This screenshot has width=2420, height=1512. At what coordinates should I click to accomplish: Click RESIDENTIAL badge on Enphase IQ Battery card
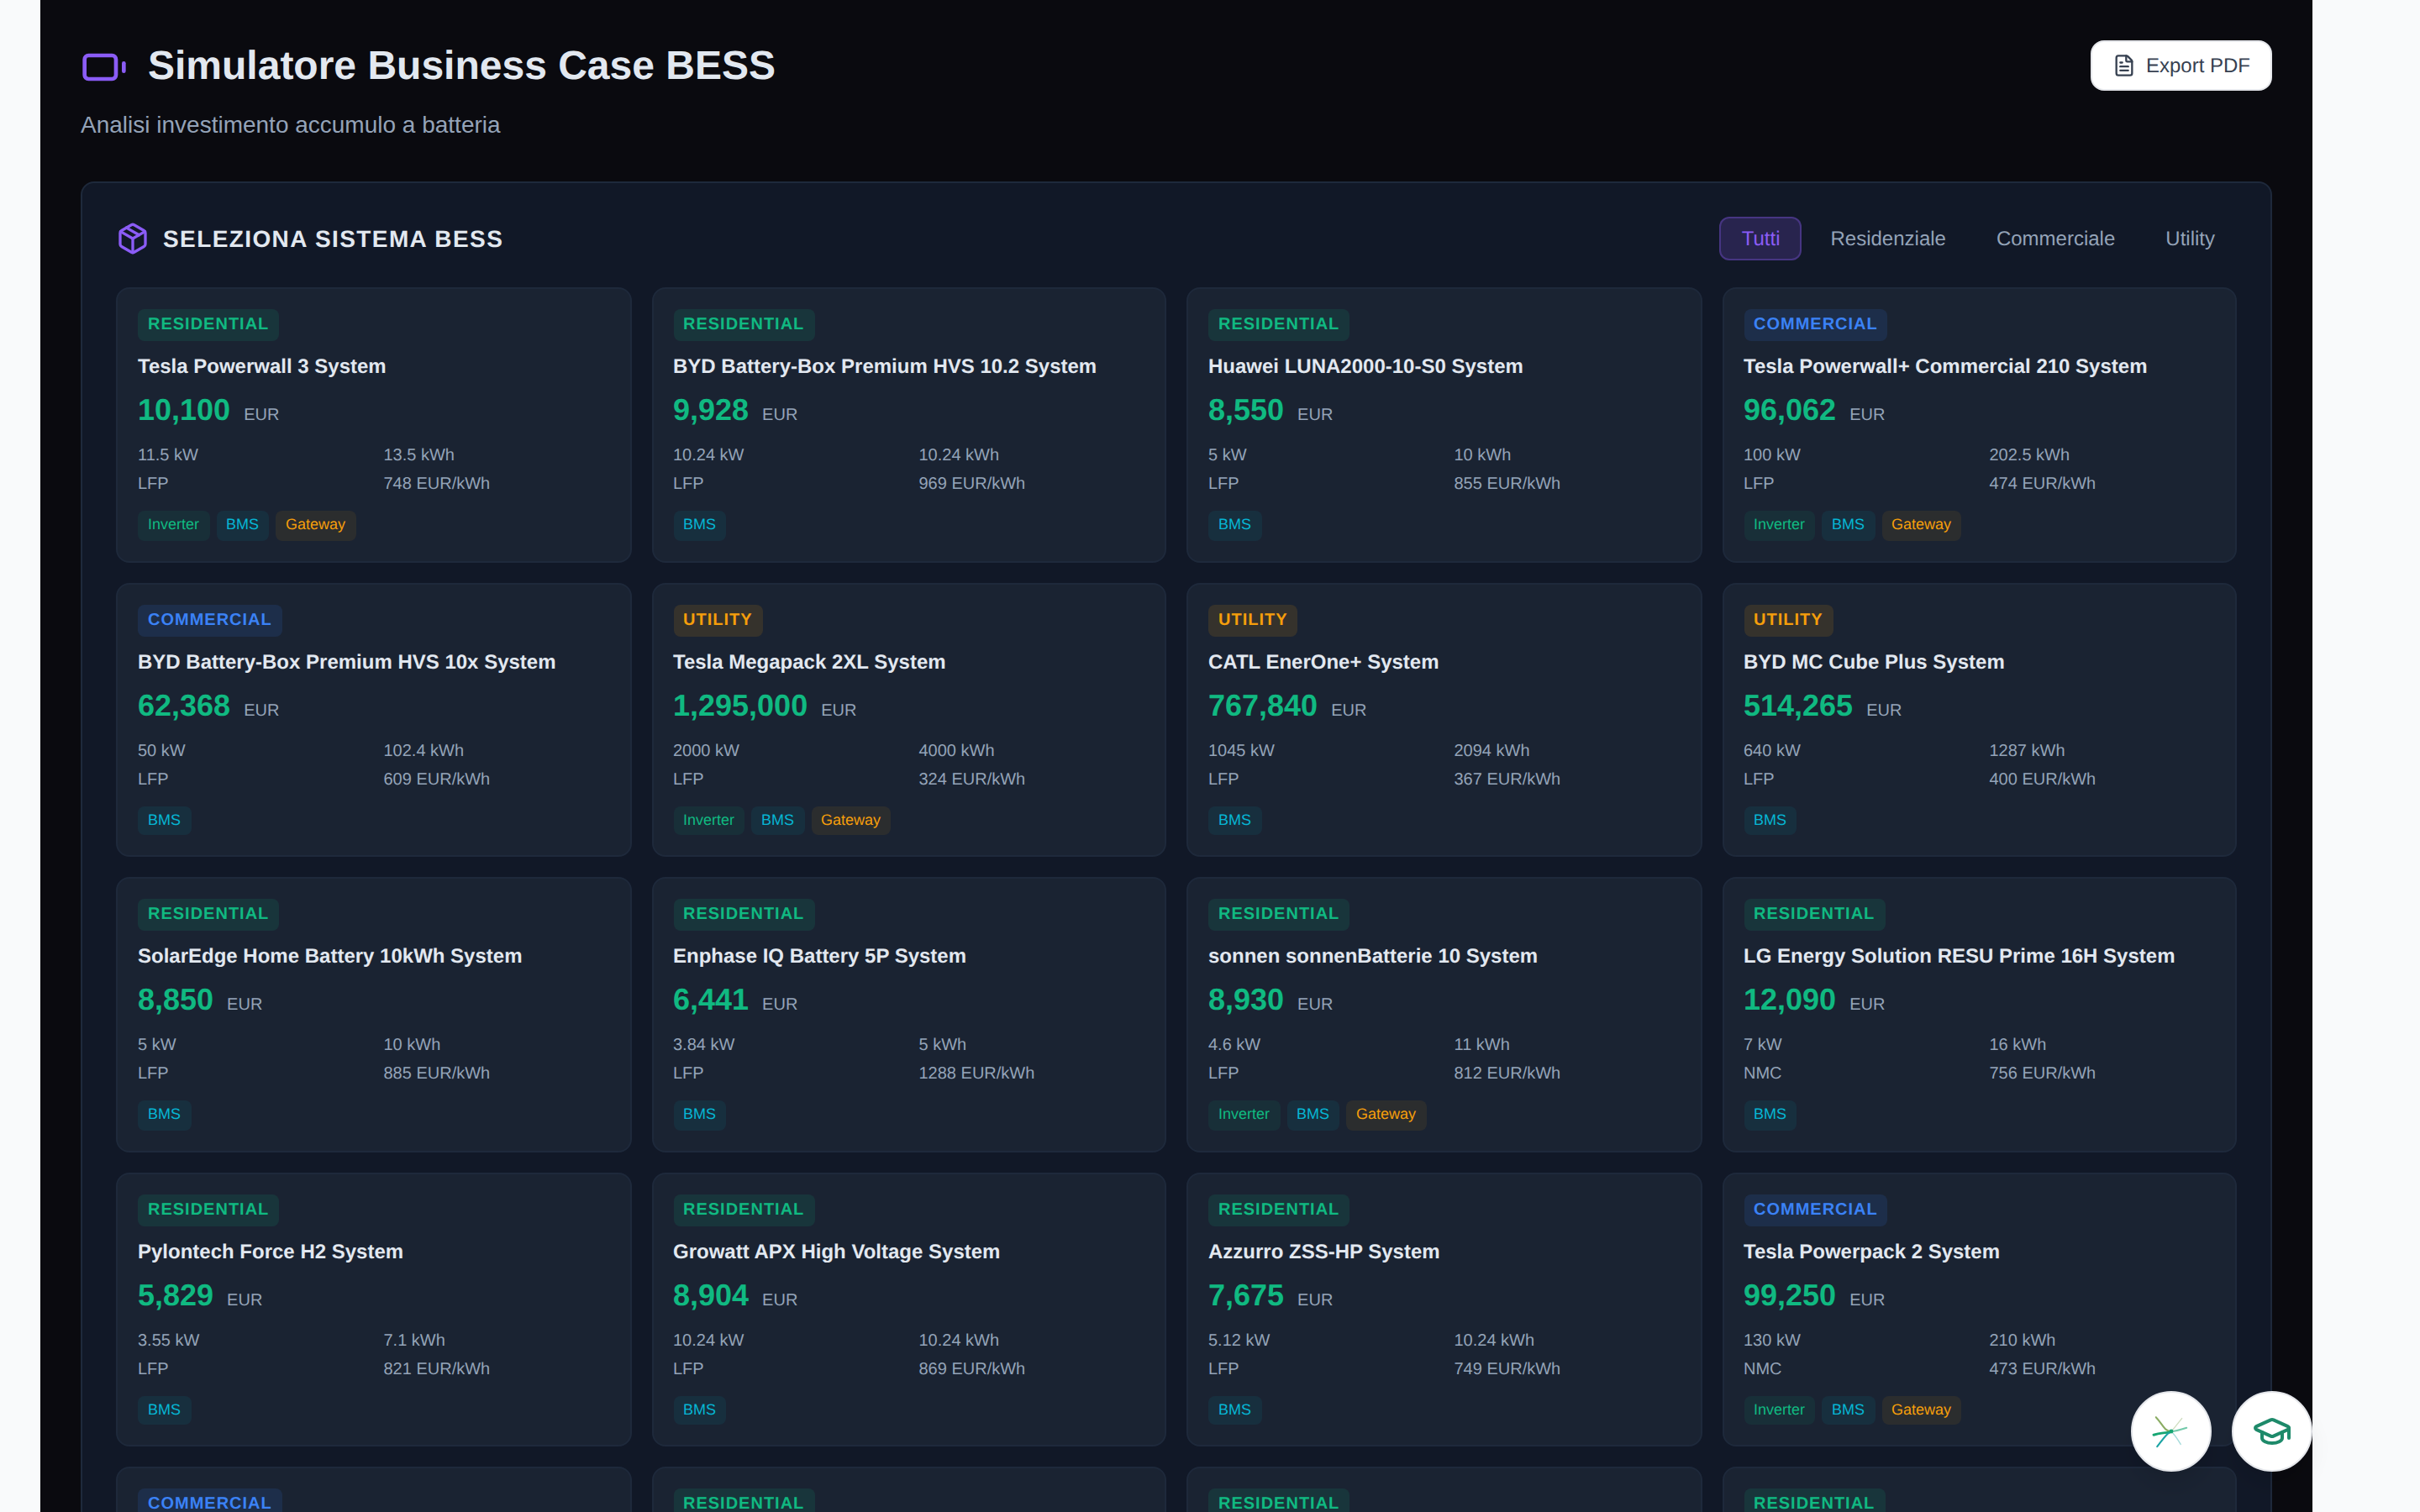click(x=742, y=914)
